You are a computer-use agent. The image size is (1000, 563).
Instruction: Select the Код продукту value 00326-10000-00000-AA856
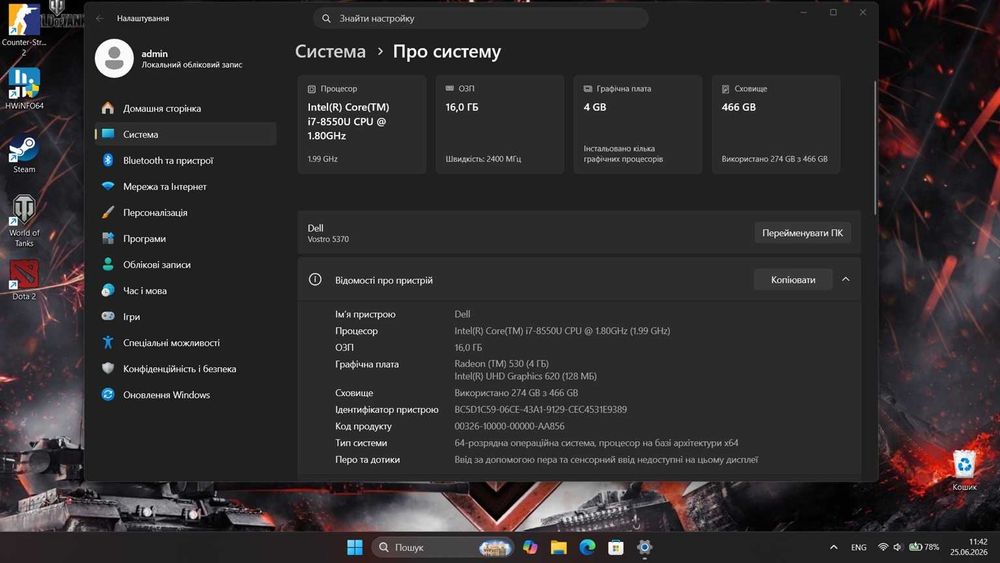pyautogui.click(x=509, y=426)
